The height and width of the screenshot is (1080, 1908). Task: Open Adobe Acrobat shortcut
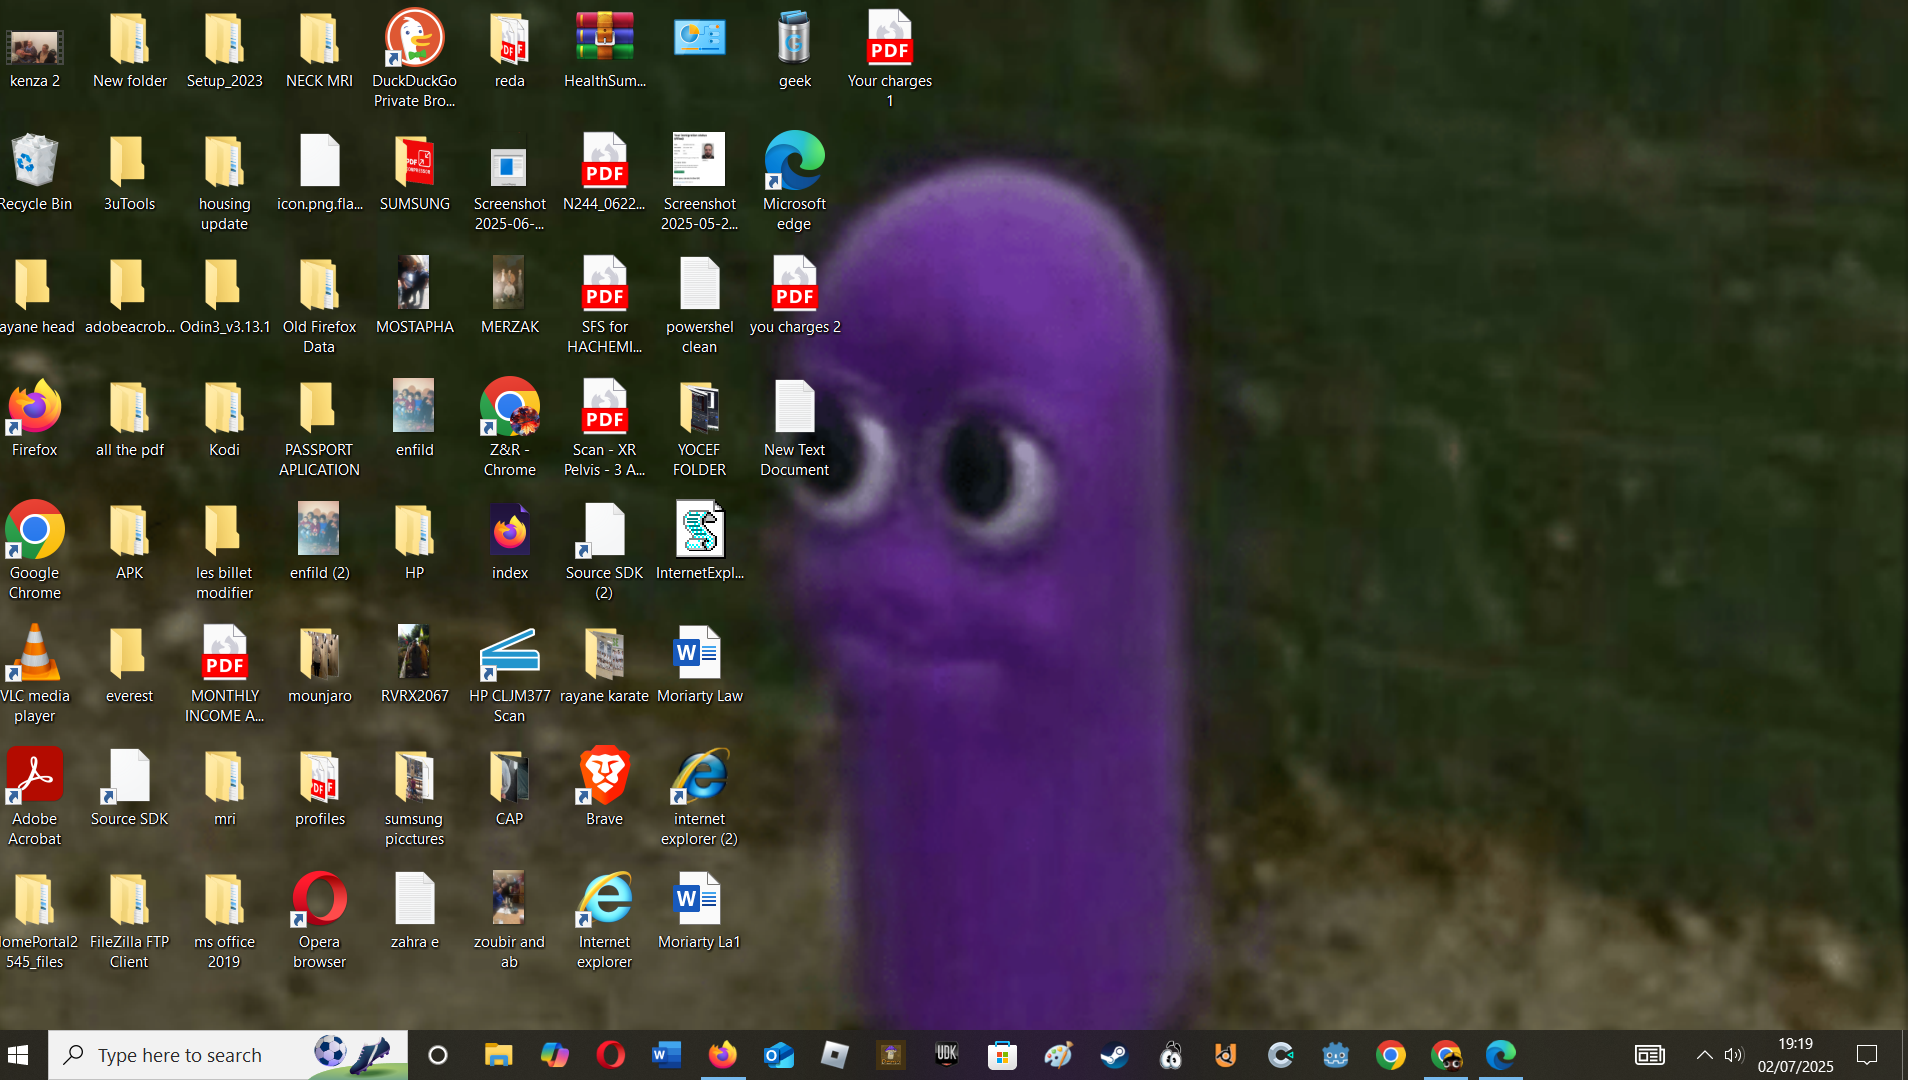(35, 797)
